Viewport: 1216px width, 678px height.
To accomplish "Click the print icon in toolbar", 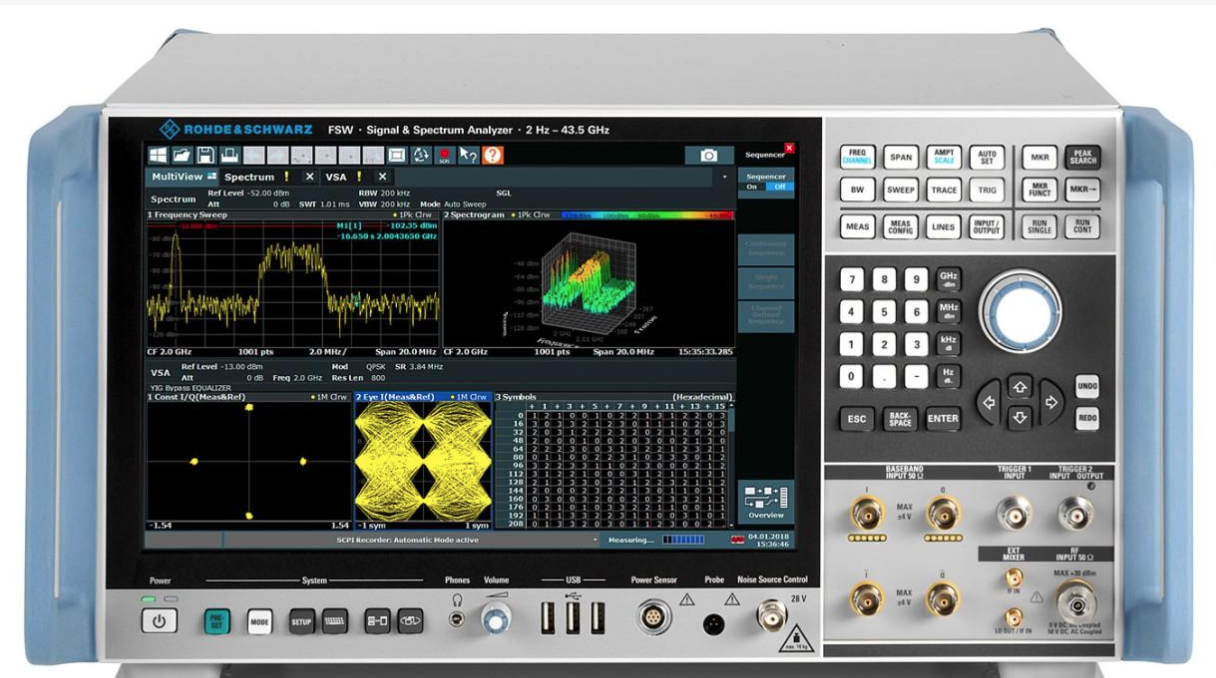I will tap(229, 155).
